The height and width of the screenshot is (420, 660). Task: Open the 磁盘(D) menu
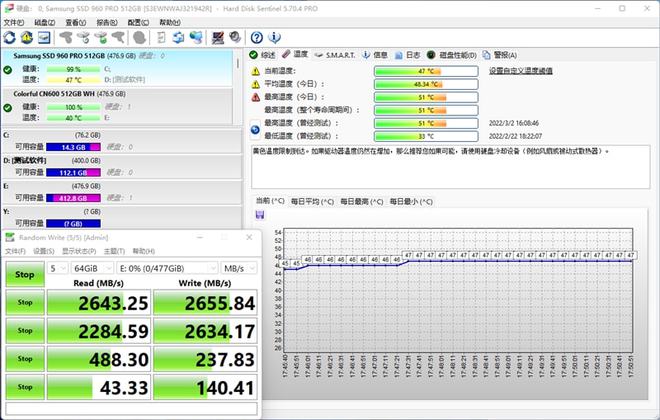[45, 22]
